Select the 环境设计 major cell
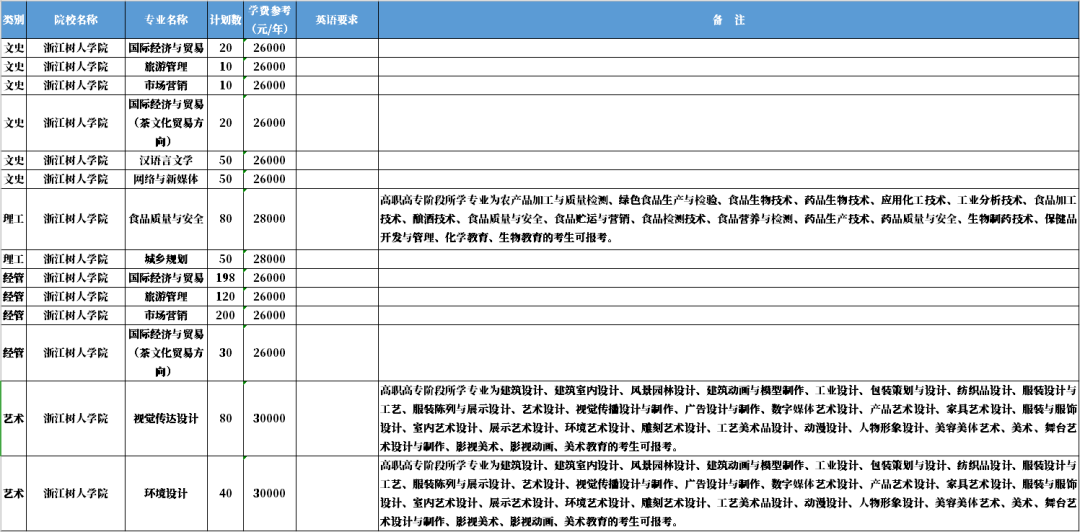 pyautogui.click(x=166, y=493)
